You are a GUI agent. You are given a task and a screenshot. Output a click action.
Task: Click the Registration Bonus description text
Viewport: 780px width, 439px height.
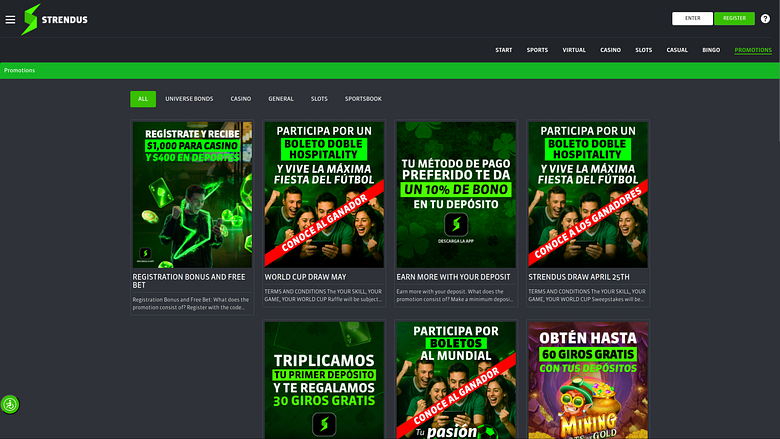point(191,303)
